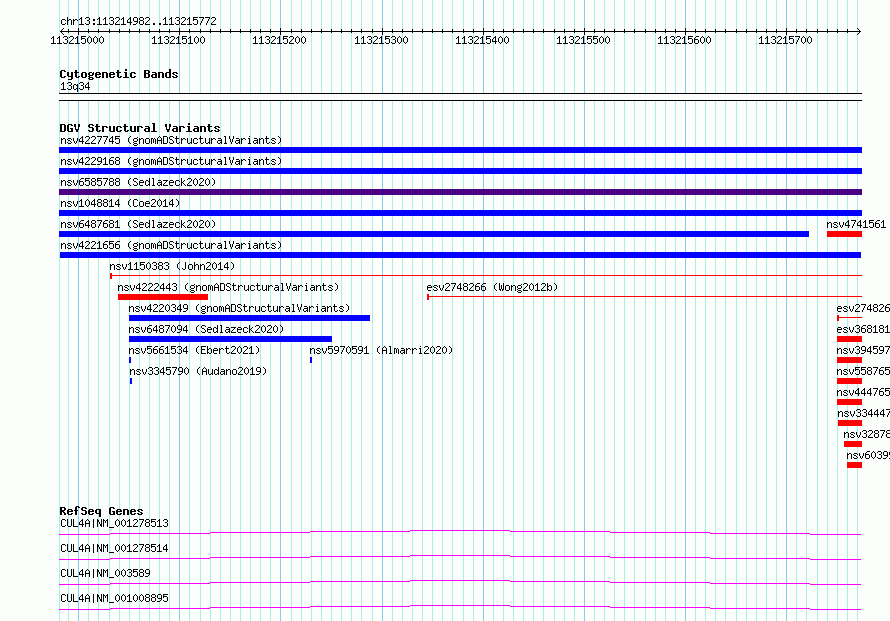Click the red nsv4222443 variant bar

pyautogui.click(x=163, y=297)
